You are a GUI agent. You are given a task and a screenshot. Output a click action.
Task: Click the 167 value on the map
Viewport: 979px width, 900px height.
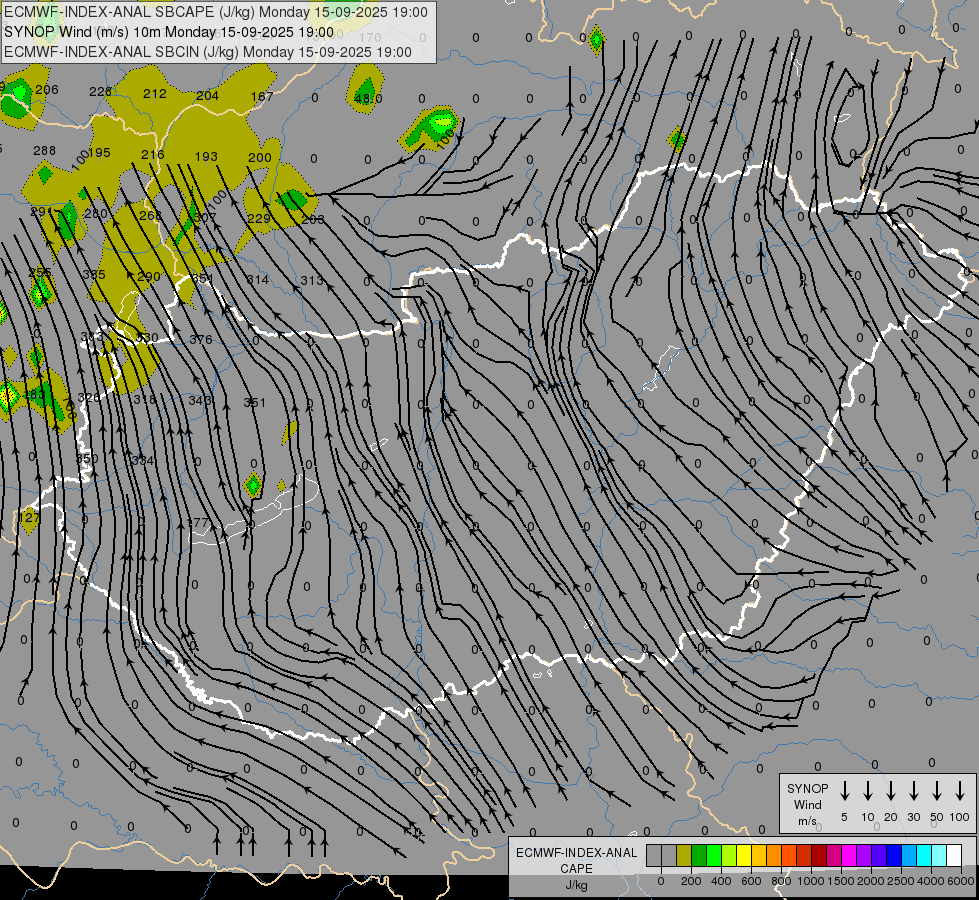pyautogui.click(x=262, y=96)
